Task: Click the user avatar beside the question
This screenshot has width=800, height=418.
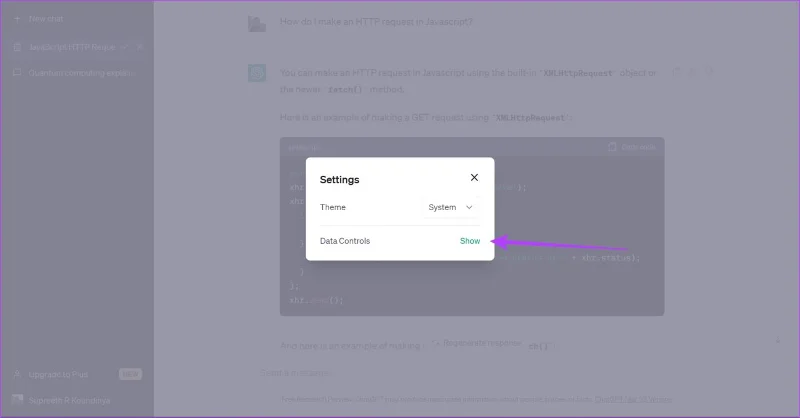Action: tap(257, 23)
